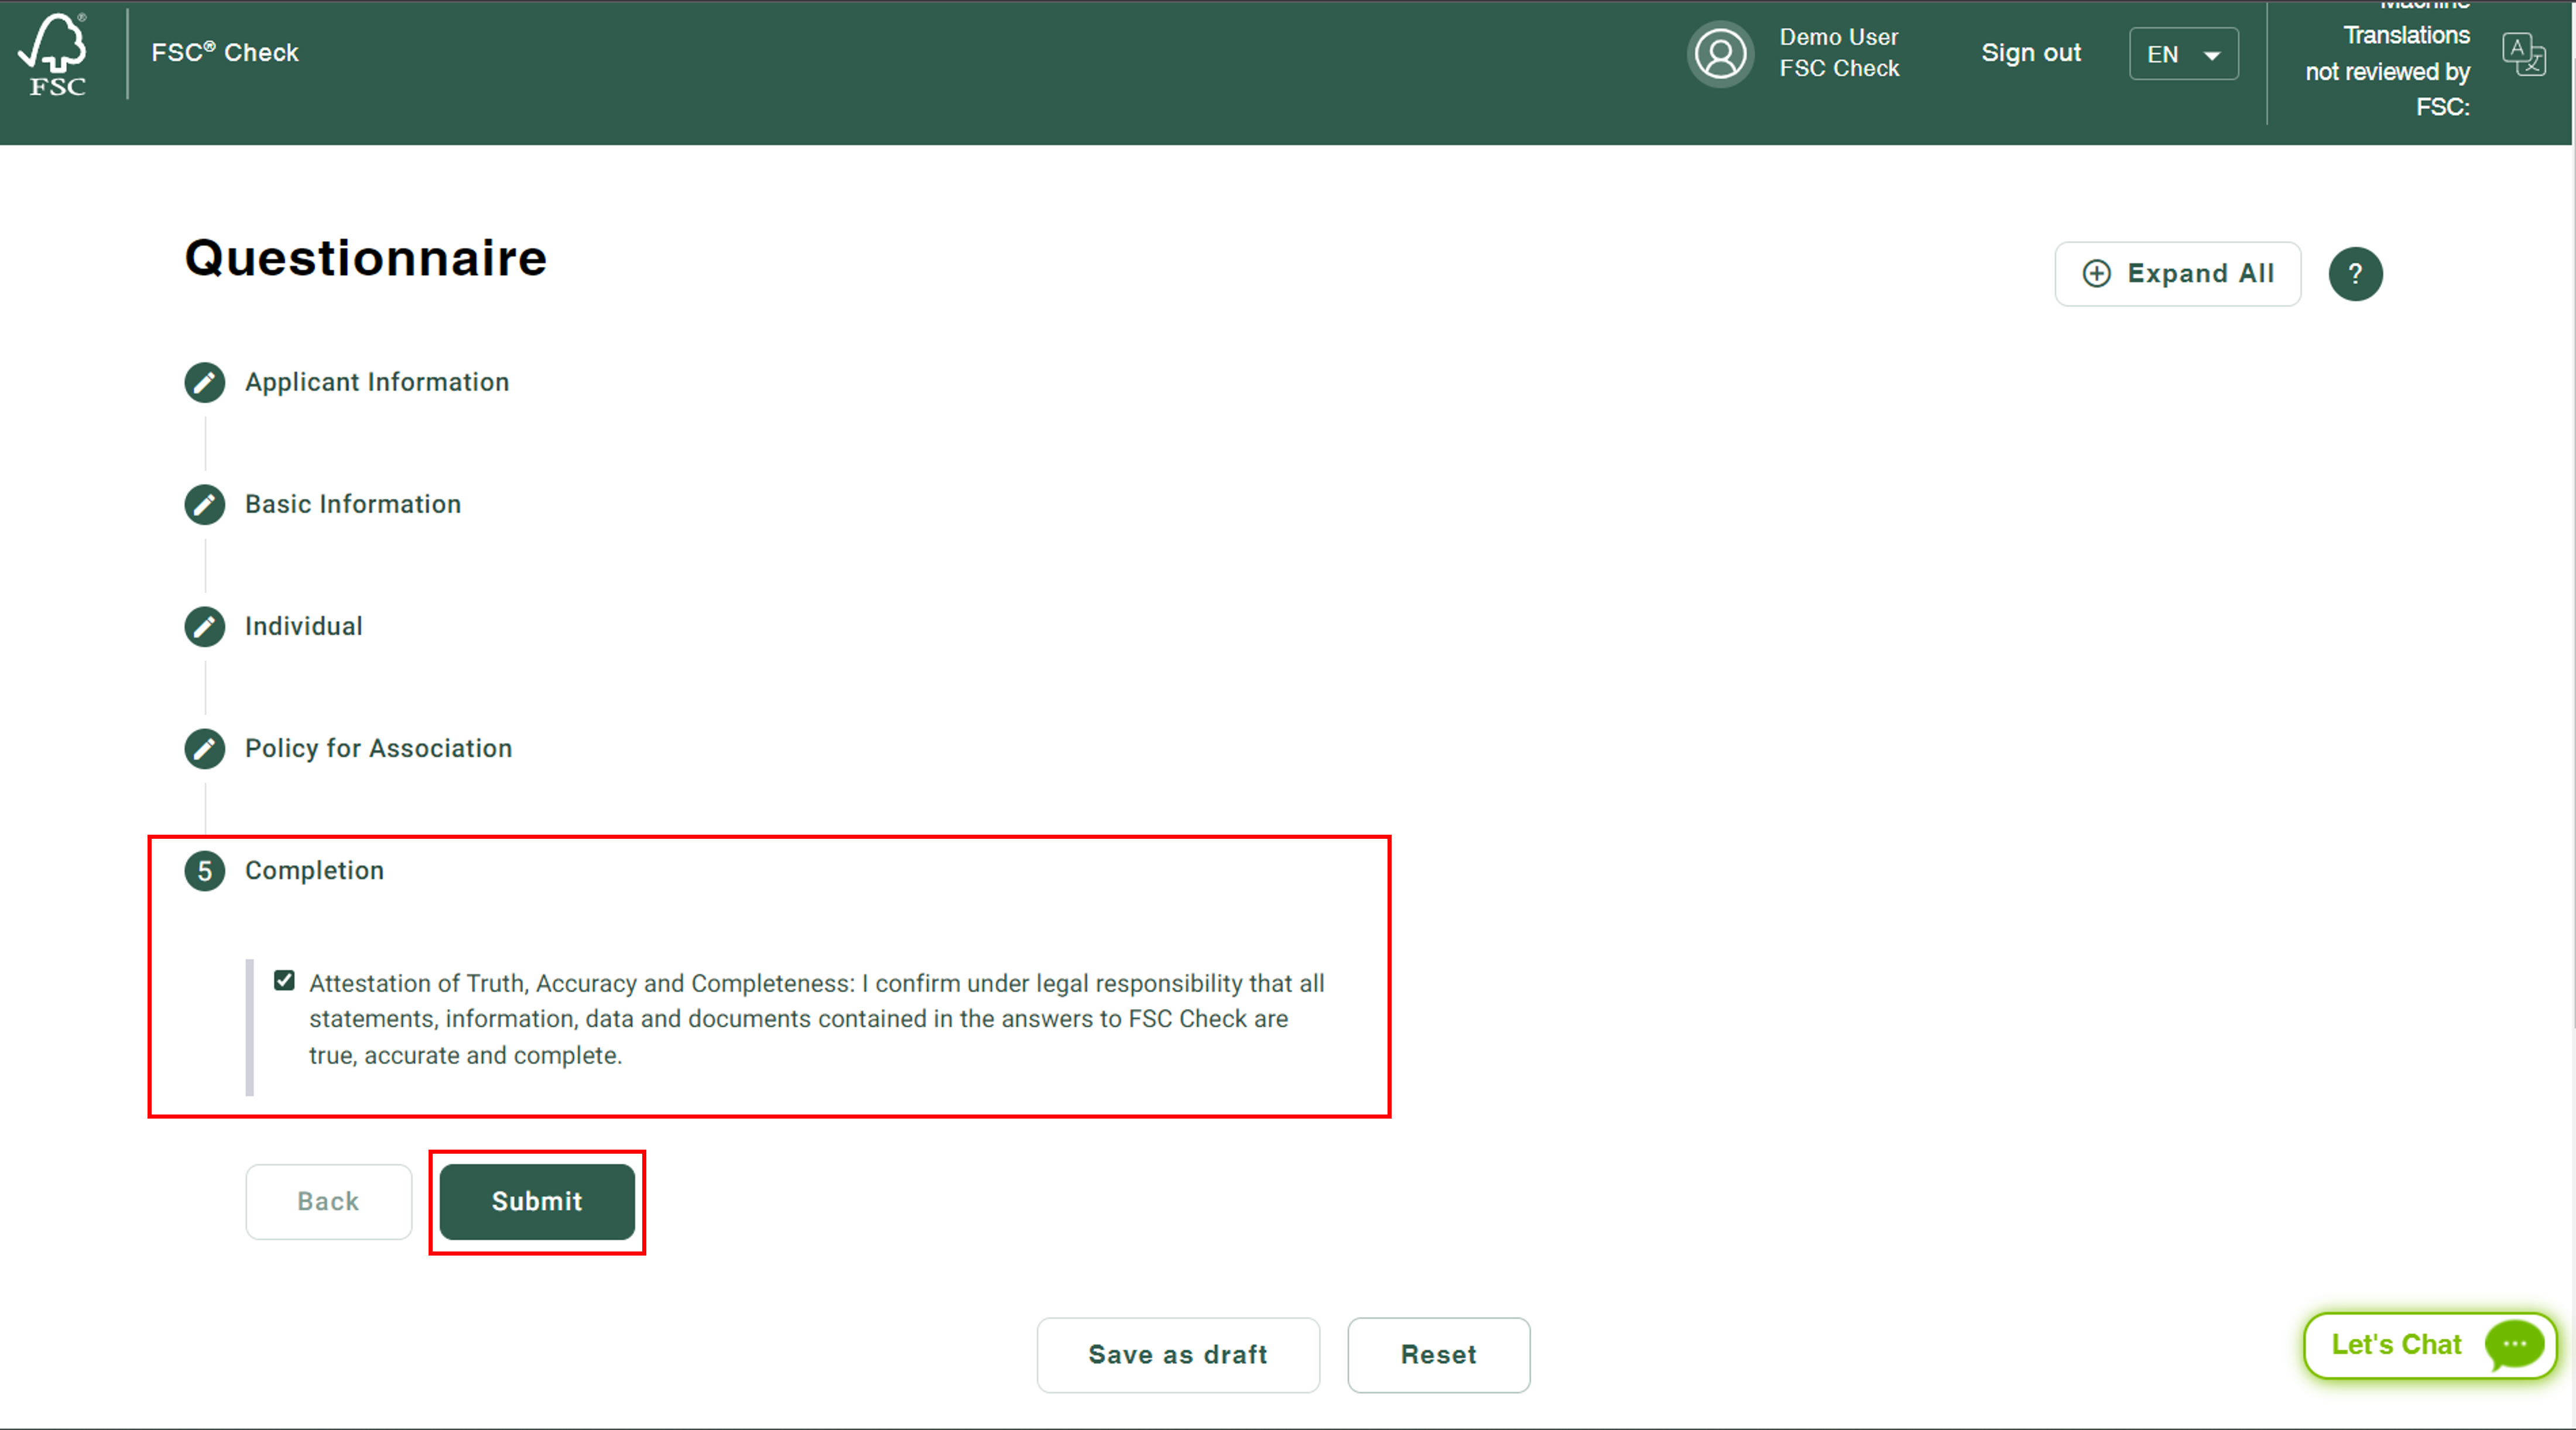Click the machine translation icon
The height and width of the screenshot is (1430, 2576).
[2524, 54]
